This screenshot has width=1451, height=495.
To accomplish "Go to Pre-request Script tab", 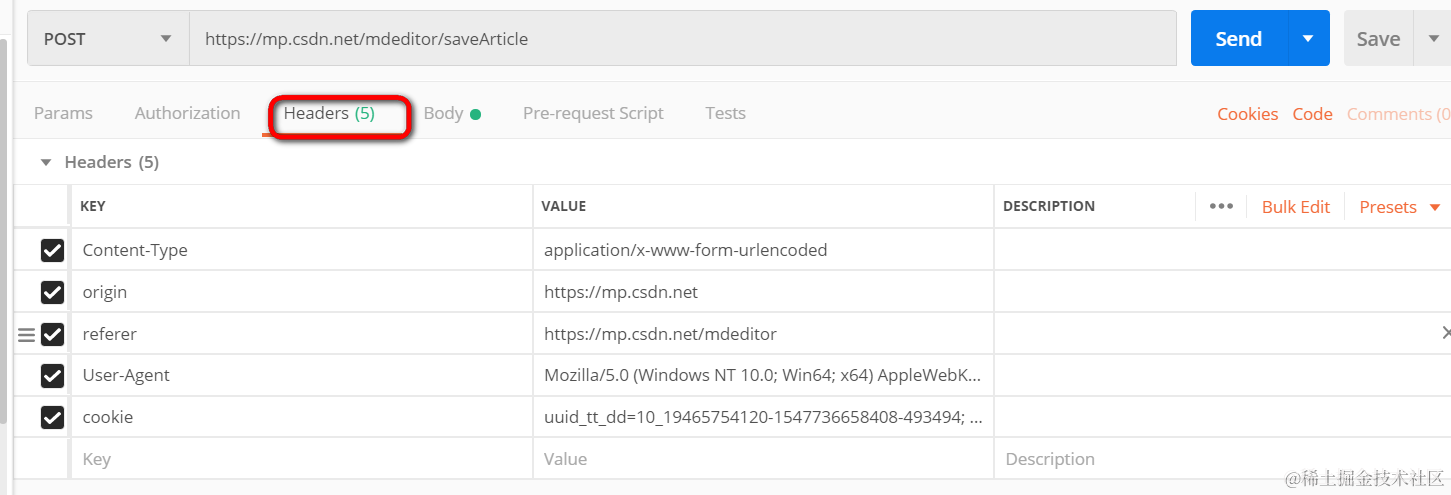I will (593, 114).
